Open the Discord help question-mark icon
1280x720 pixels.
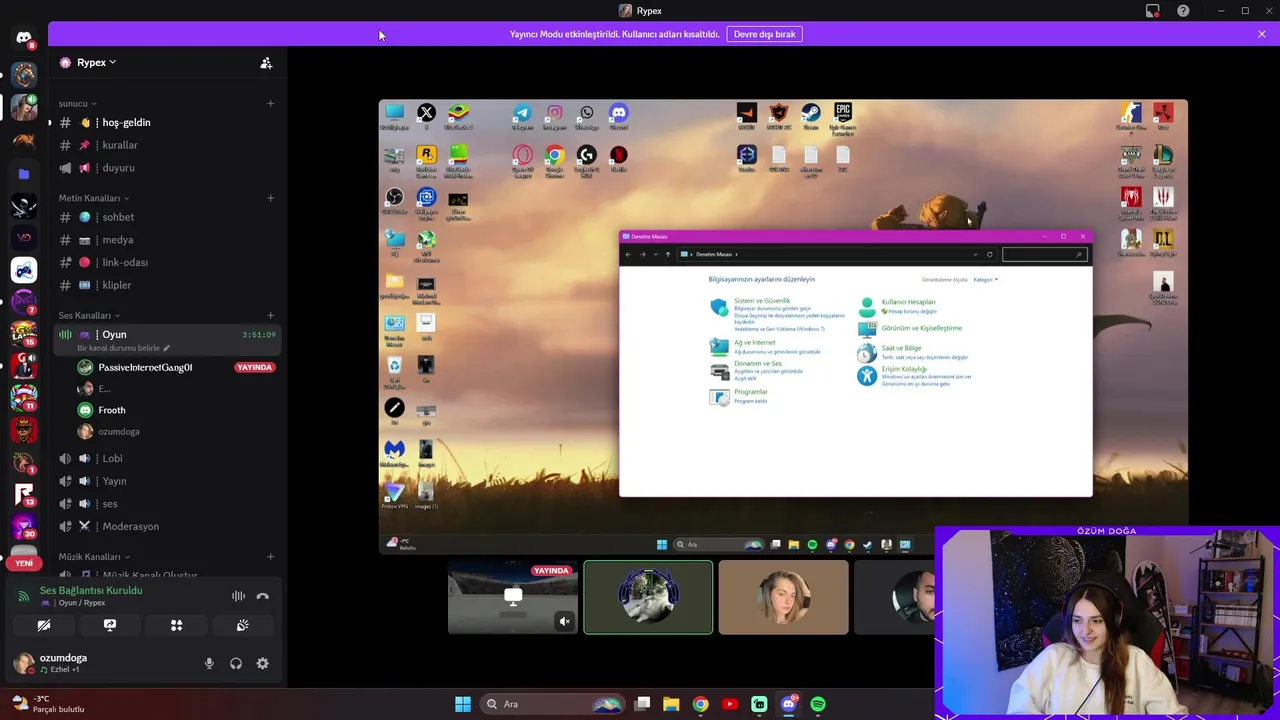click(1183, 11)
